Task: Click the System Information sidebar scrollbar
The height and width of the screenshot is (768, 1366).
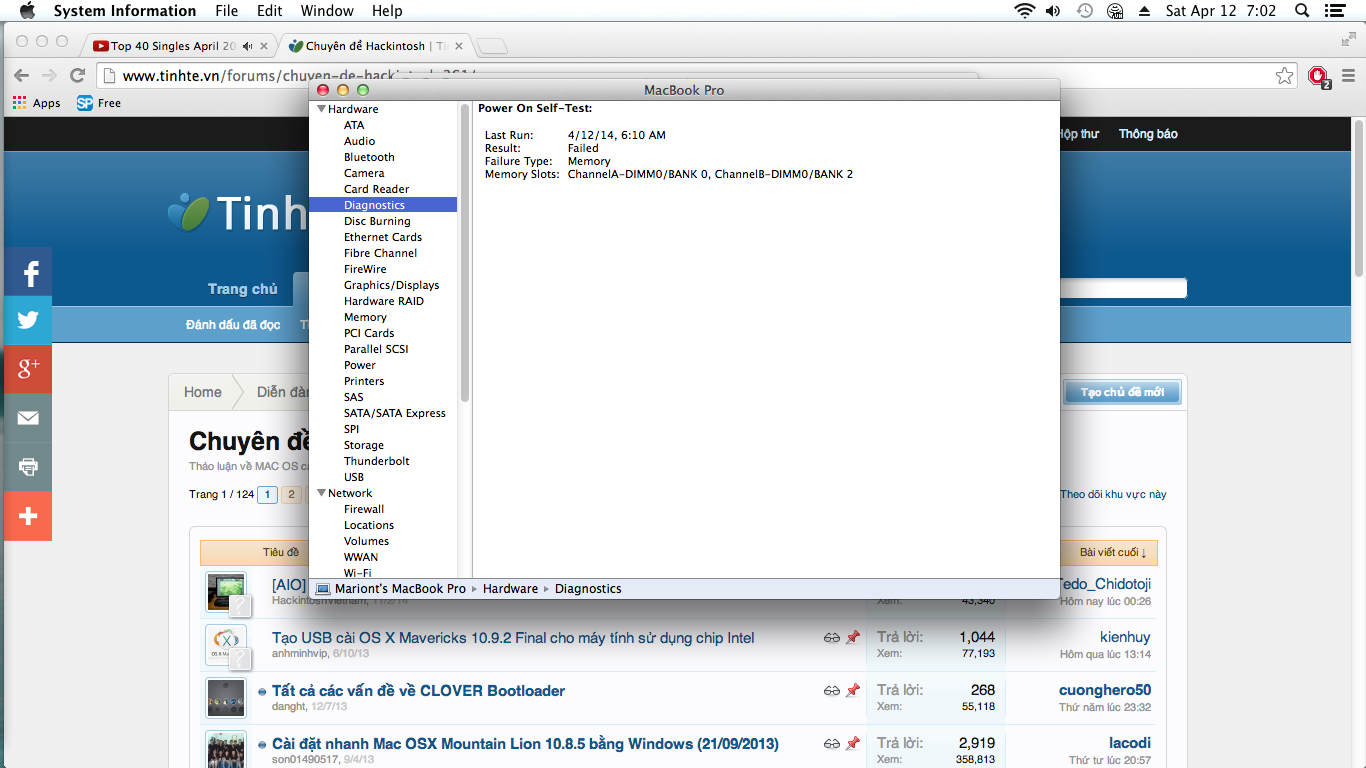Action: [465, 253]
